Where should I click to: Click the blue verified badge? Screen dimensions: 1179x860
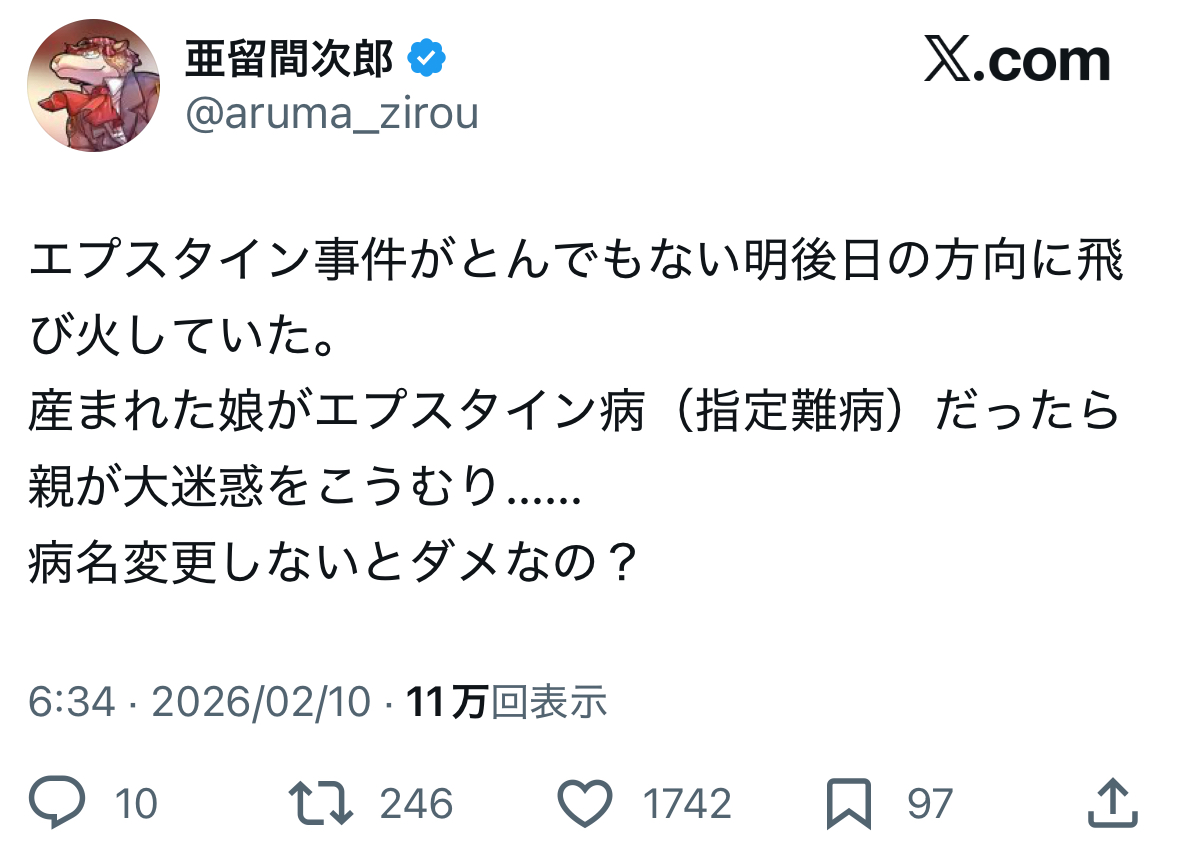[425, 62]
